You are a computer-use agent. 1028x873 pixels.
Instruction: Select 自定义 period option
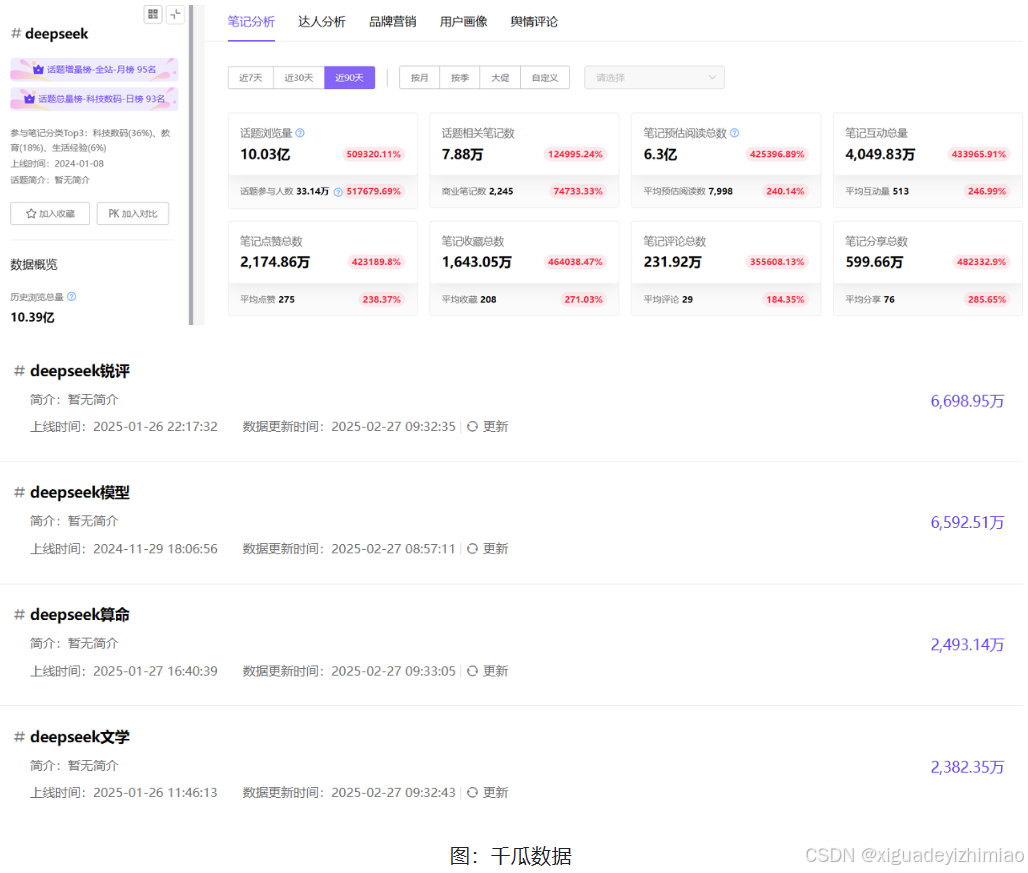pos(545,78)
